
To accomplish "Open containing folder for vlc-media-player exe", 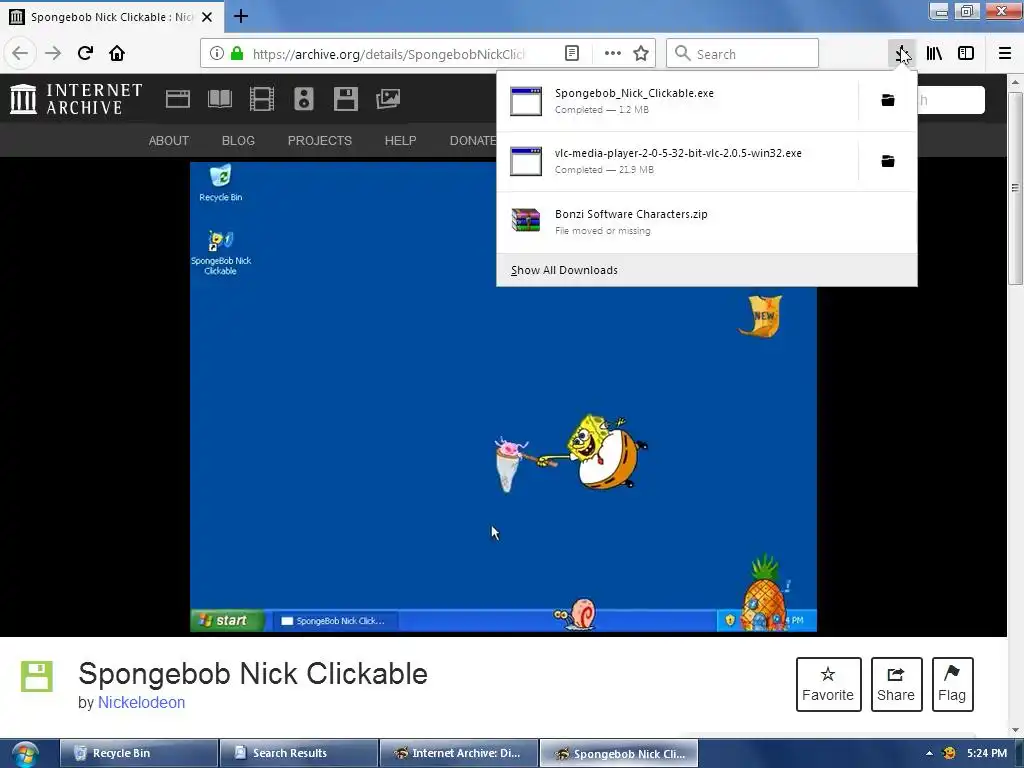I will point(888,161).
